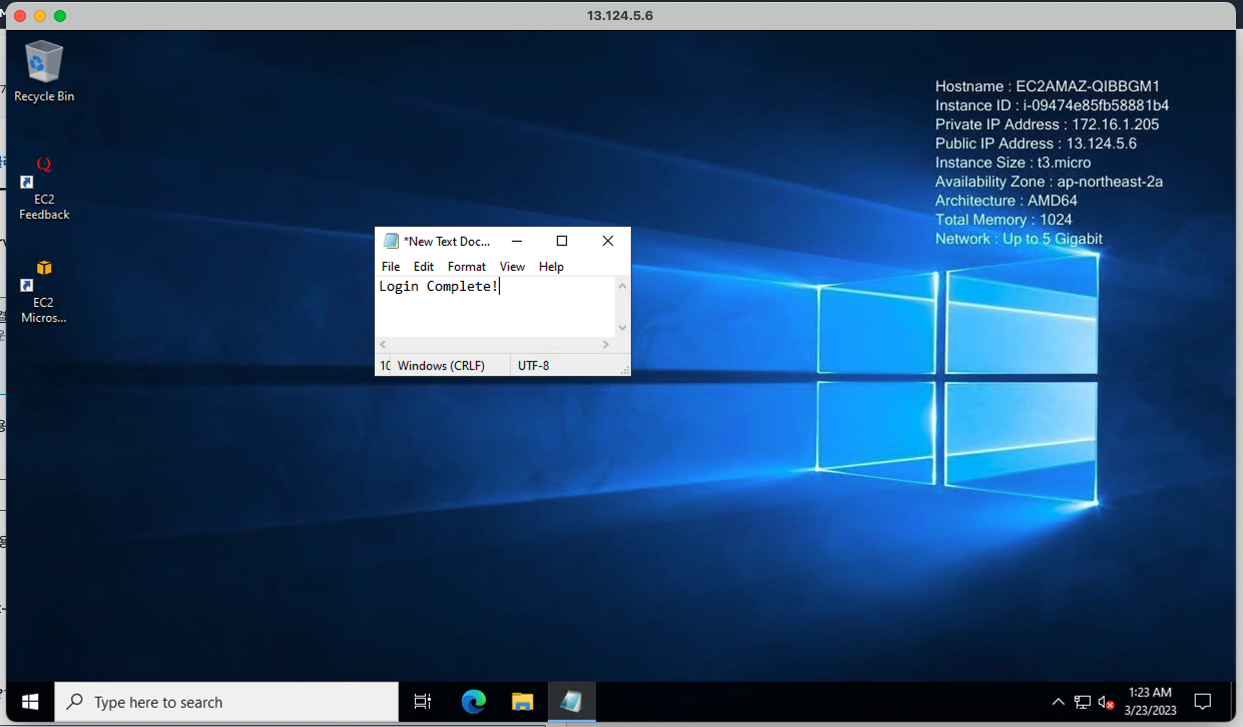Click the Notepad vertical scrollbar up arrow
Screen dimensions: 1243x727
pyautogui.click(x=622, y=286)
